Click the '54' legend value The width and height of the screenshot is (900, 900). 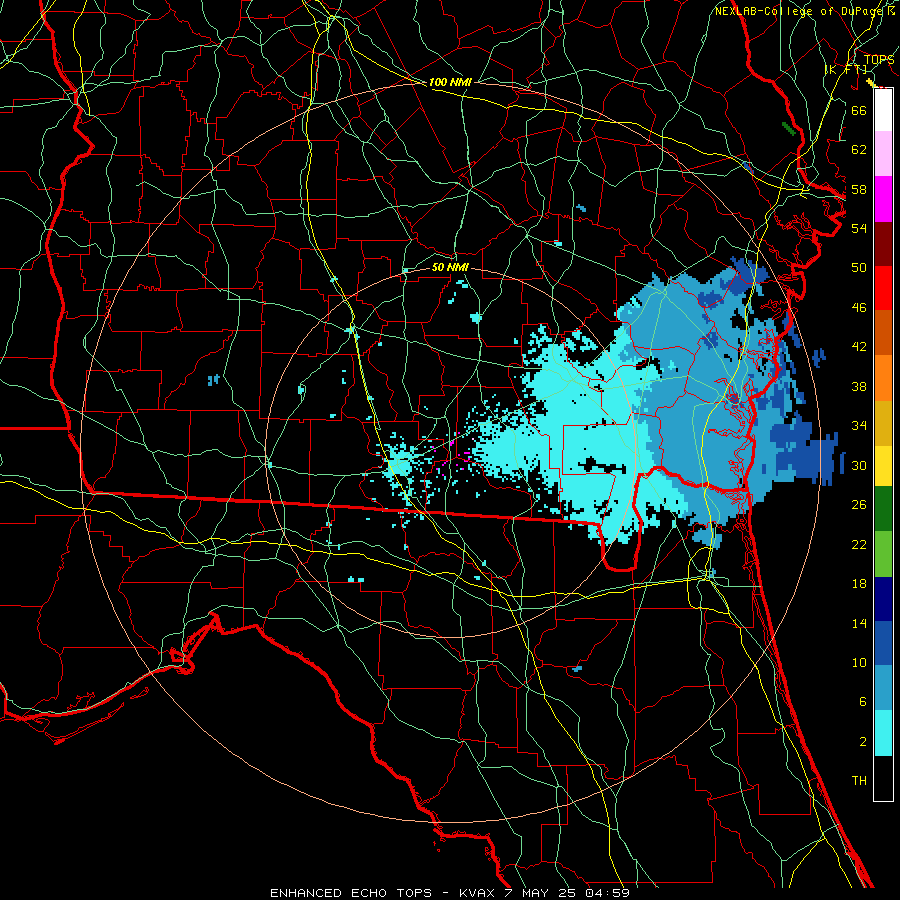(859, 228)
